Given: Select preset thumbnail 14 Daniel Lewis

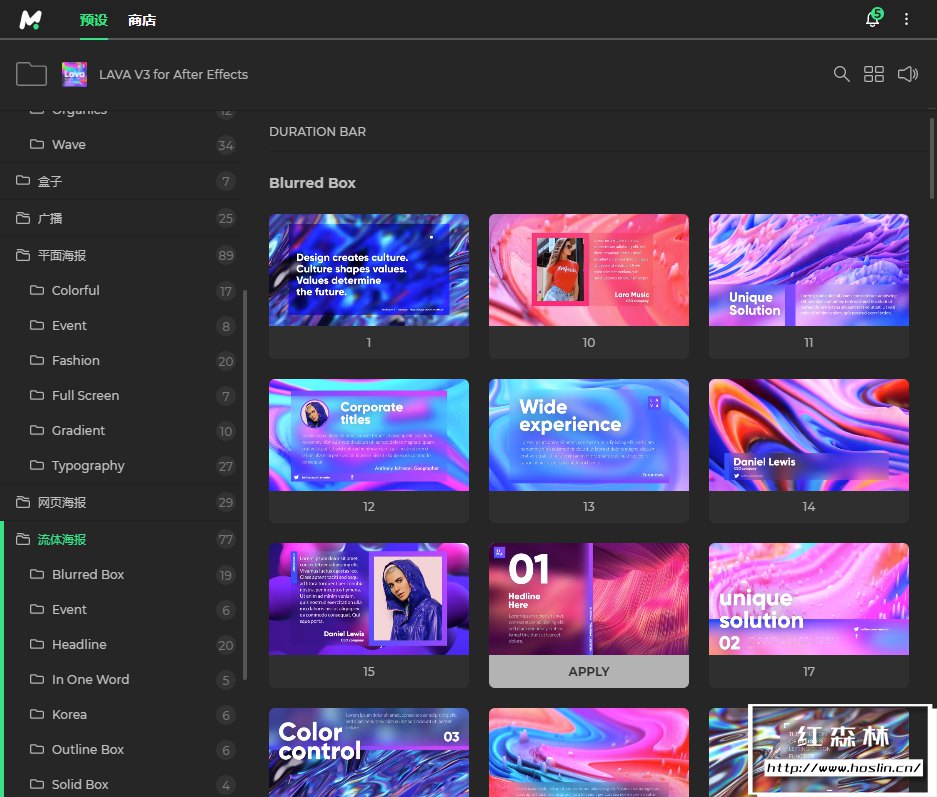Looking at the screenshot, I should [x=809, y=435].
